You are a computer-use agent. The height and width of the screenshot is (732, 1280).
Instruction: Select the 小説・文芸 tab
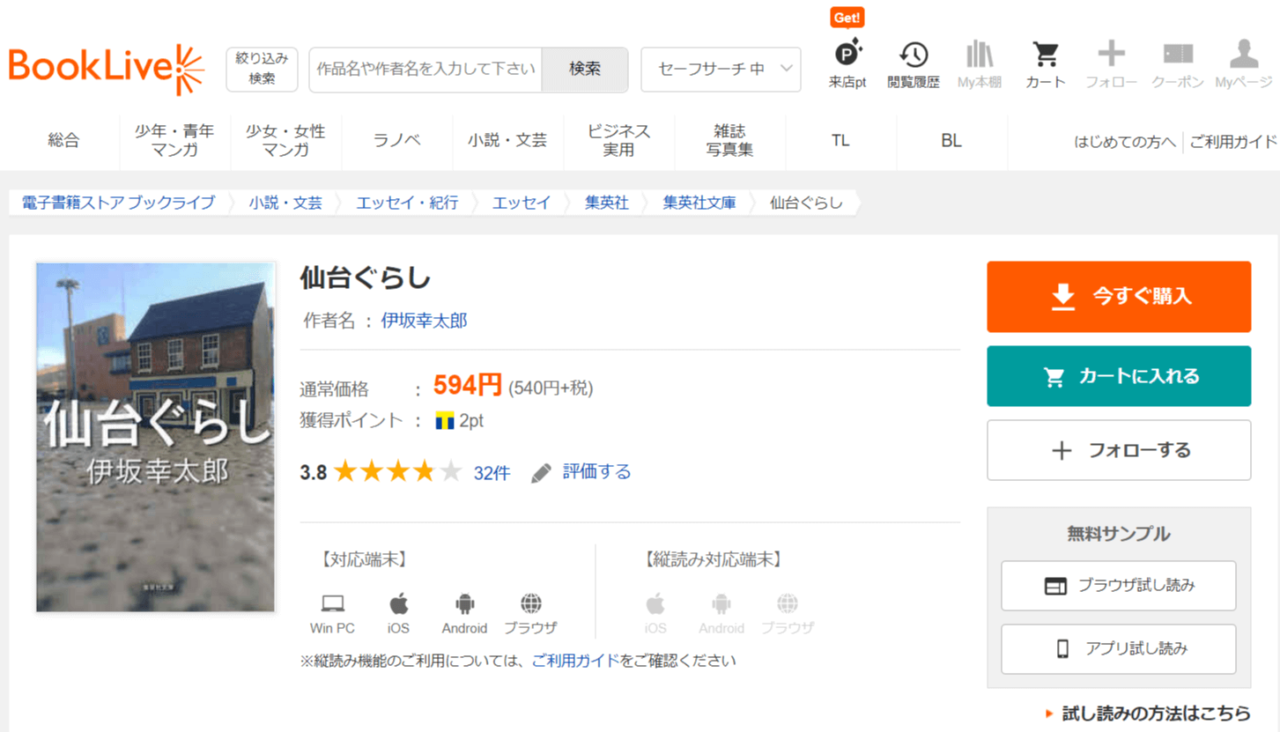(x=508, y=141)
